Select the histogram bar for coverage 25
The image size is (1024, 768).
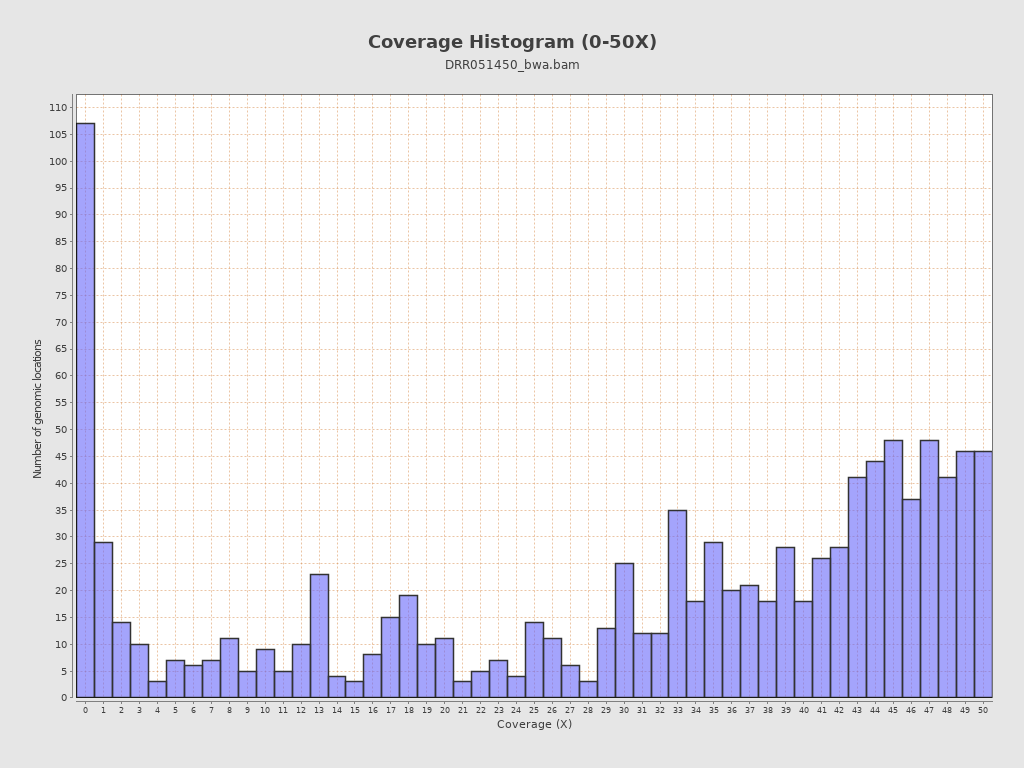point(534,660)
